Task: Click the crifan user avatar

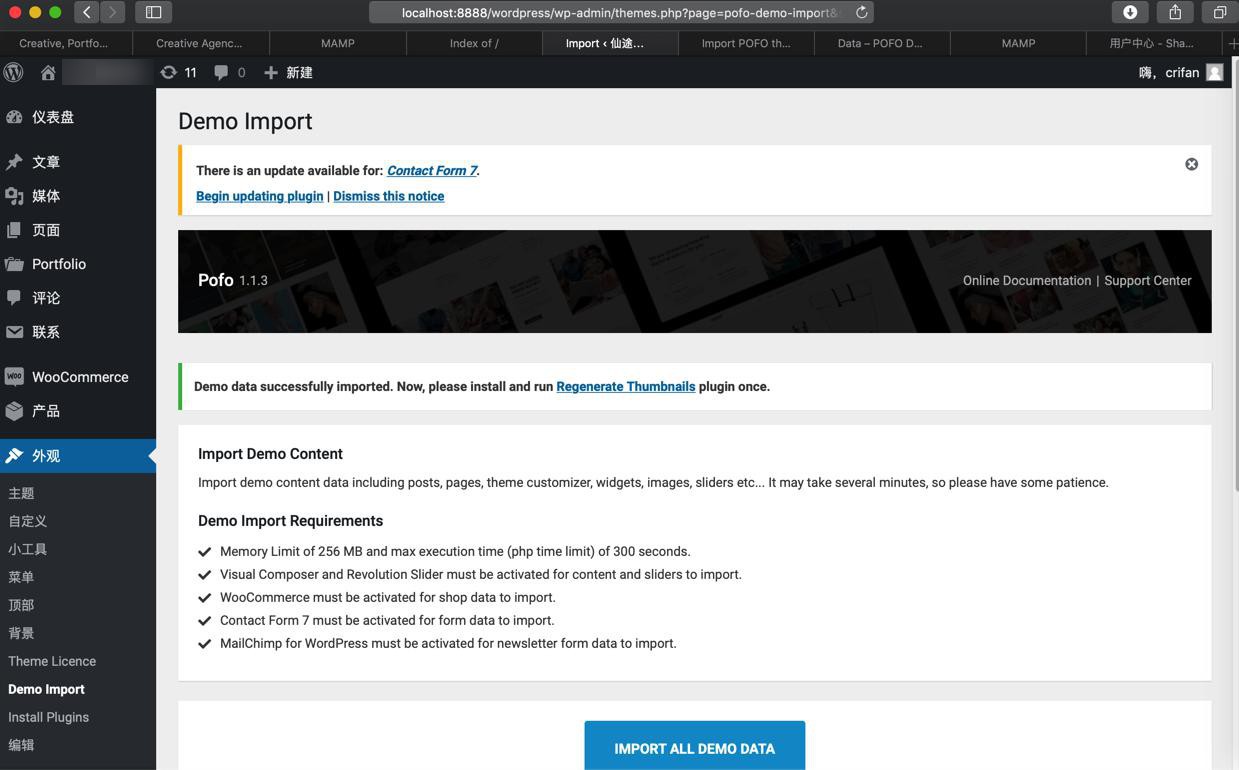Action: pyautogui.click(x=1215, y=72)
